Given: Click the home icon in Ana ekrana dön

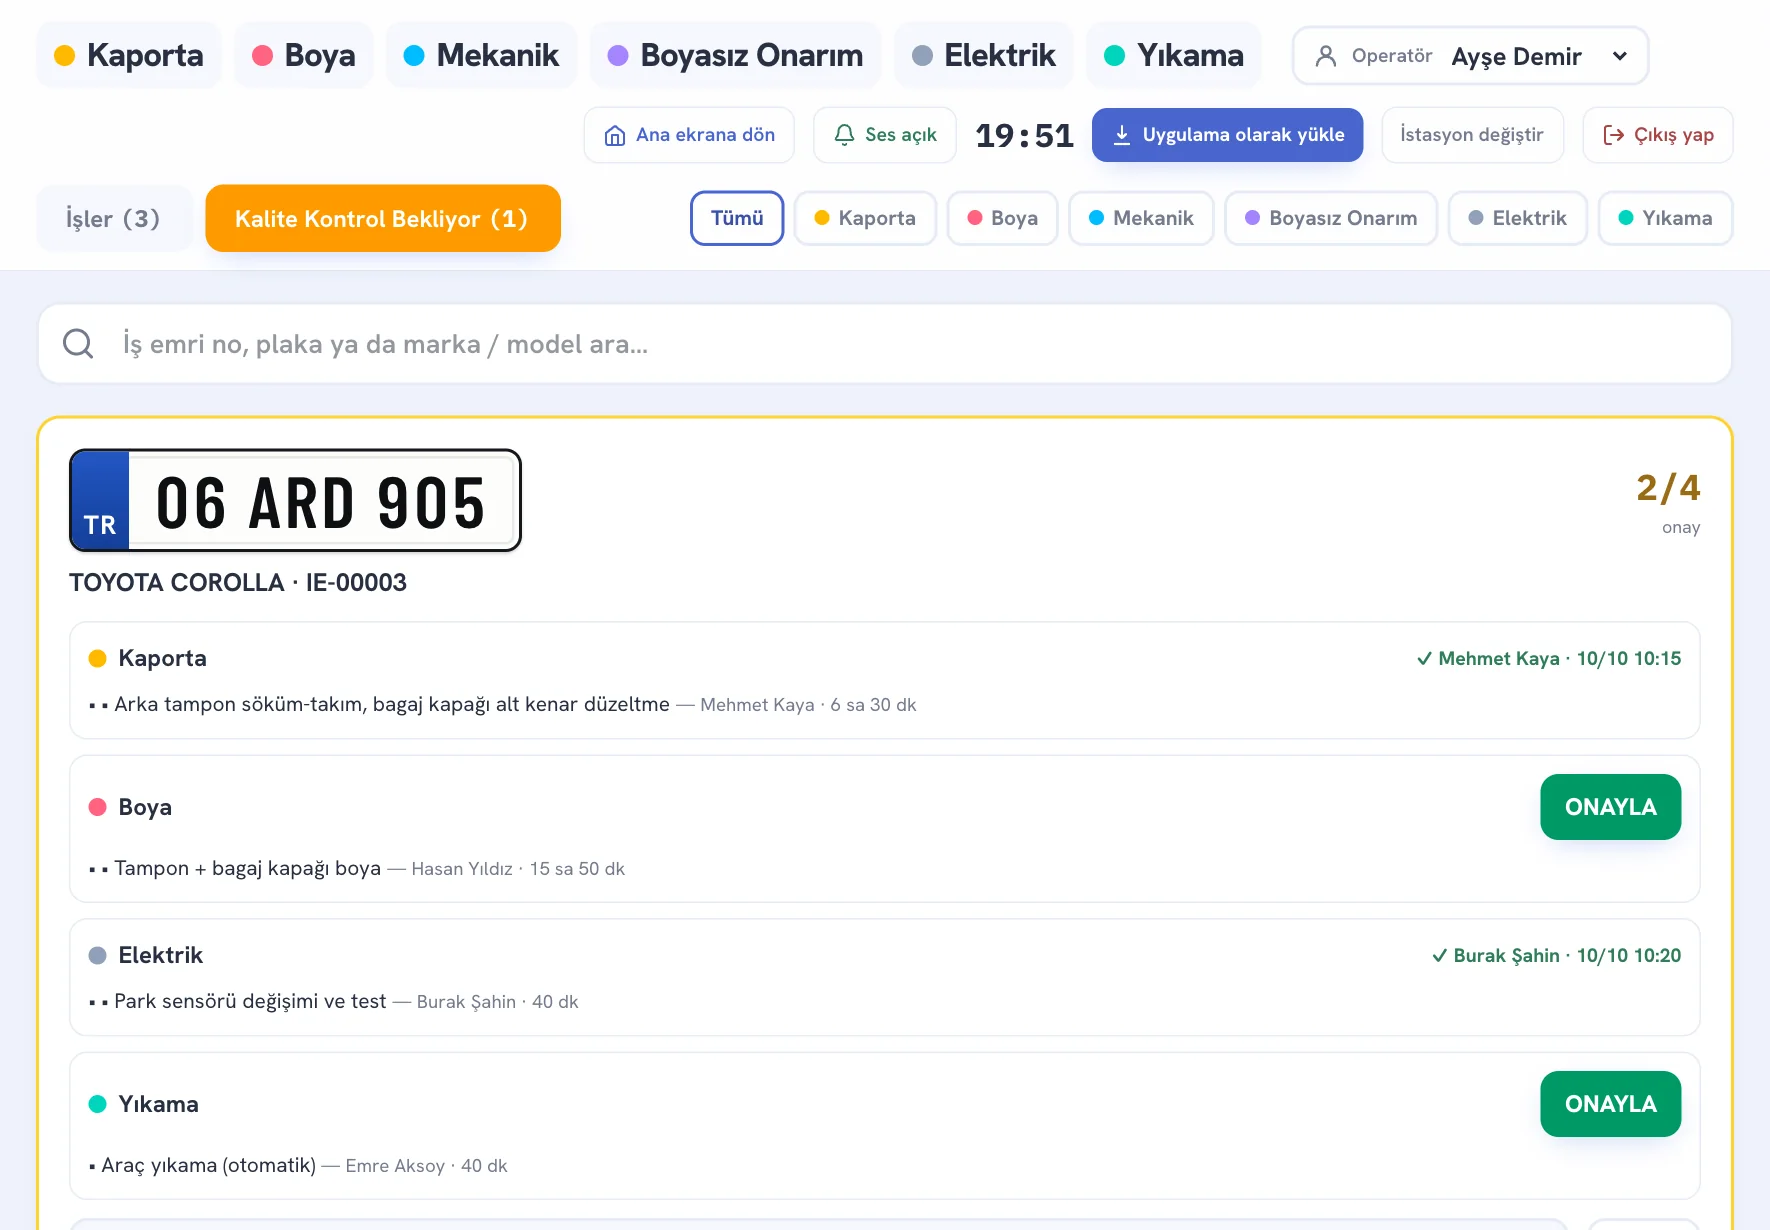Looking at the screenshot, I should coord(615,135).
